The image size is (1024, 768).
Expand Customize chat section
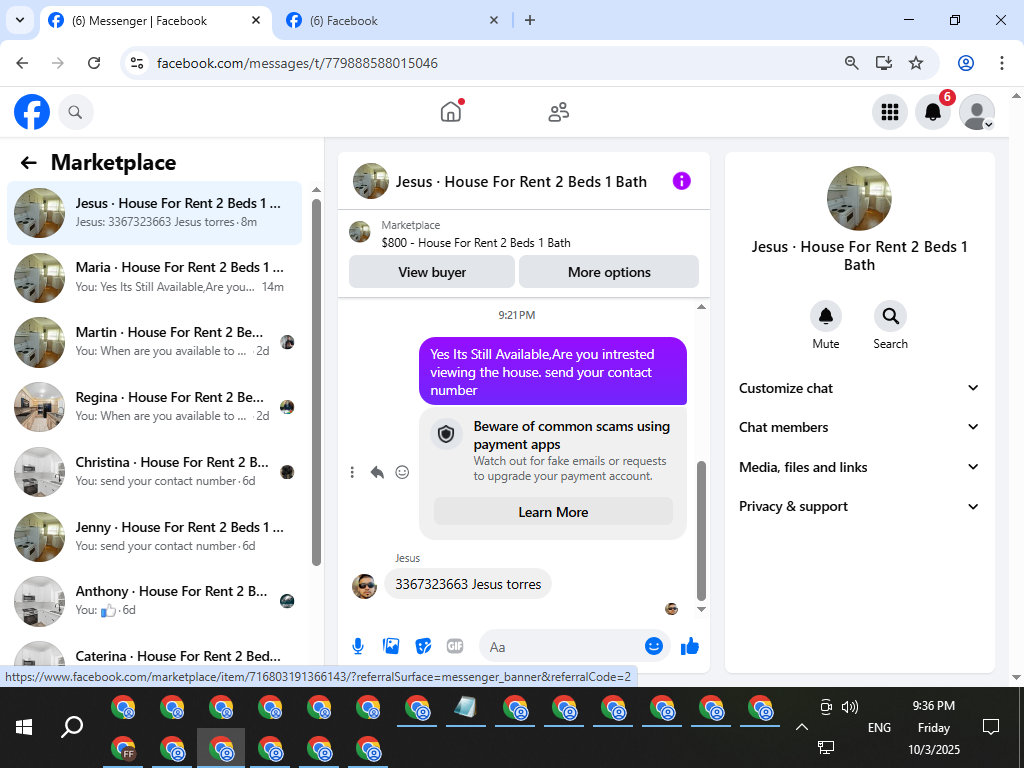(x=859, y=388)
